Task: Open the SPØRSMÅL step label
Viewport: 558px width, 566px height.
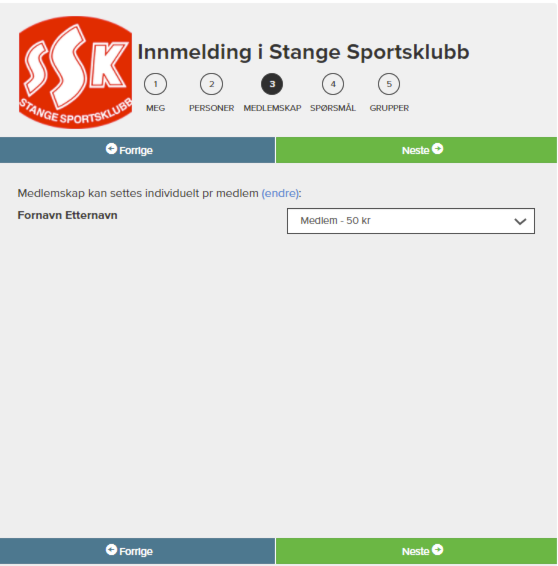Action: point(333,108)
